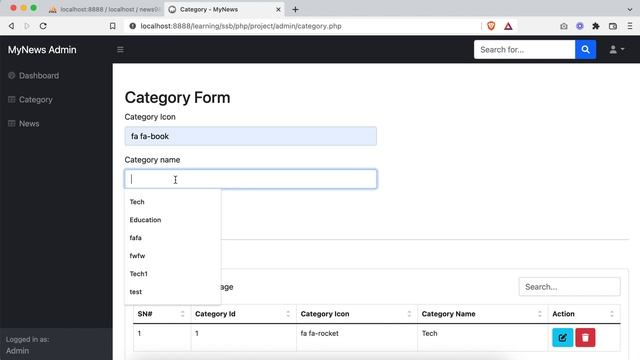This screenshot has width=640, height=360.
Task: Sort table by SN# column
Action: pos(162,314)
